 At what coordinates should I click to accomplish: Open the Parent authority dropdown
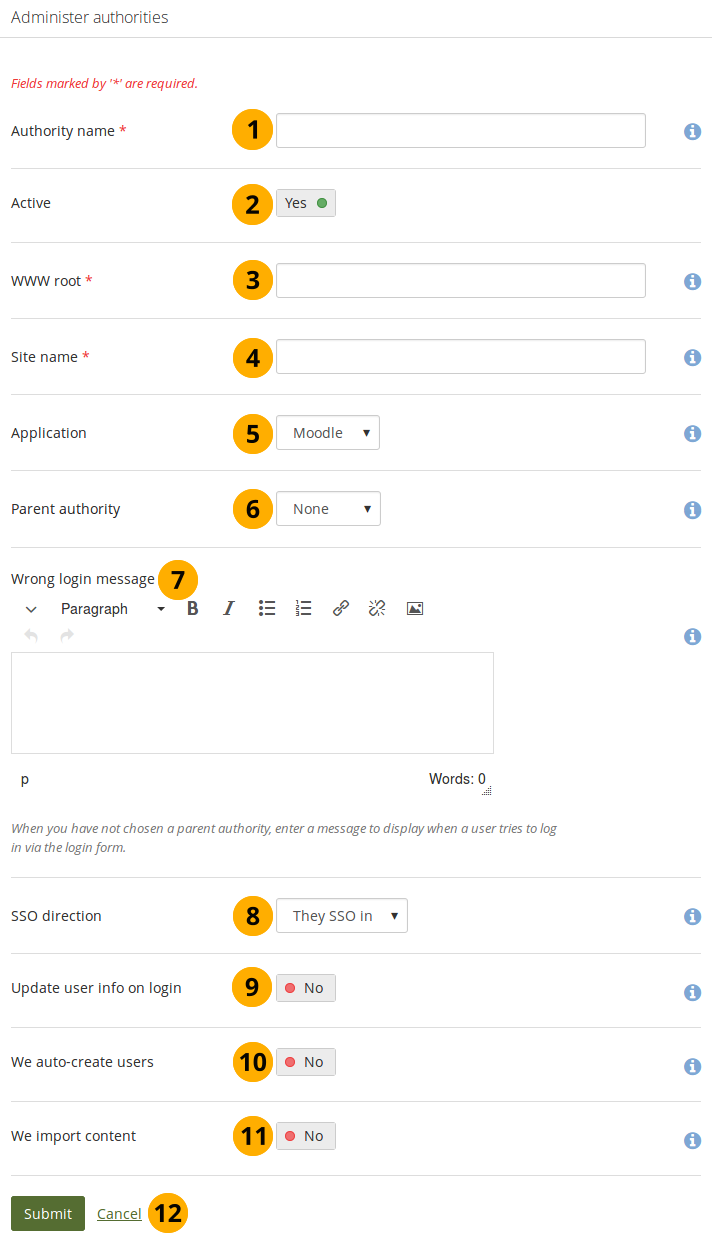(x=328, y=509)
